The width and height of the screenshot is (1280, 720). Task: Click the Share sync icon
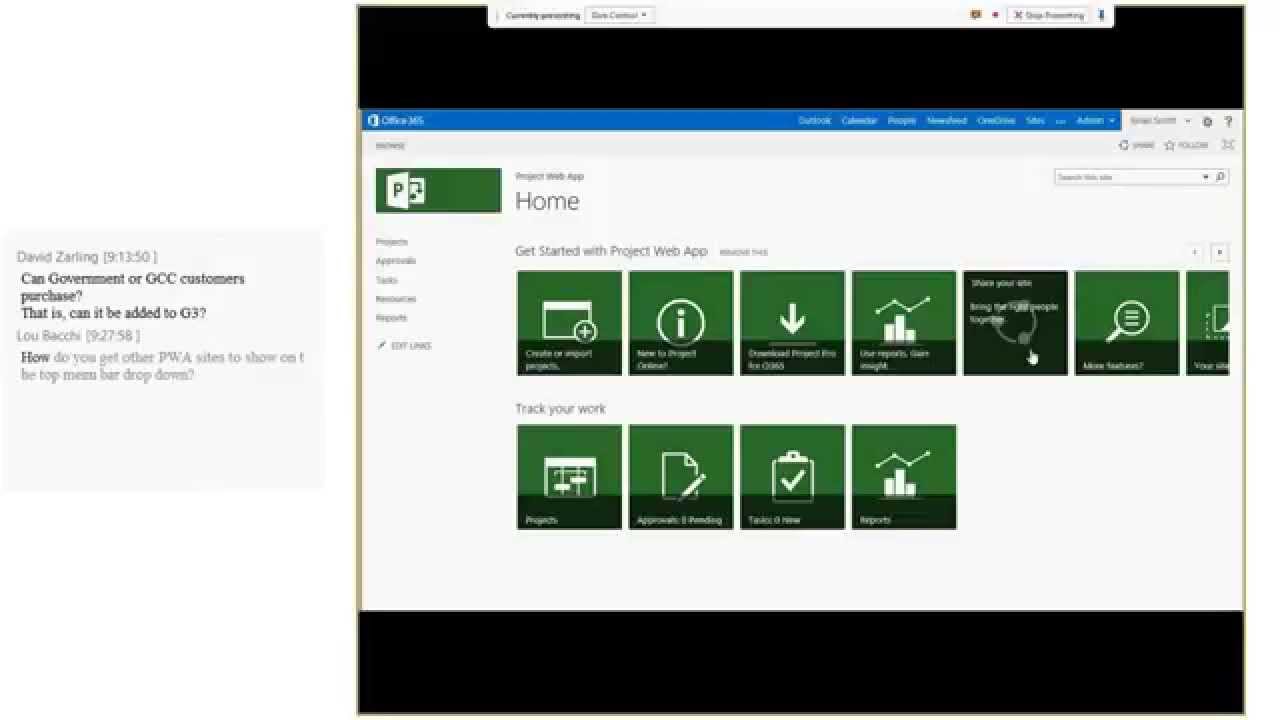[1124, 145]
